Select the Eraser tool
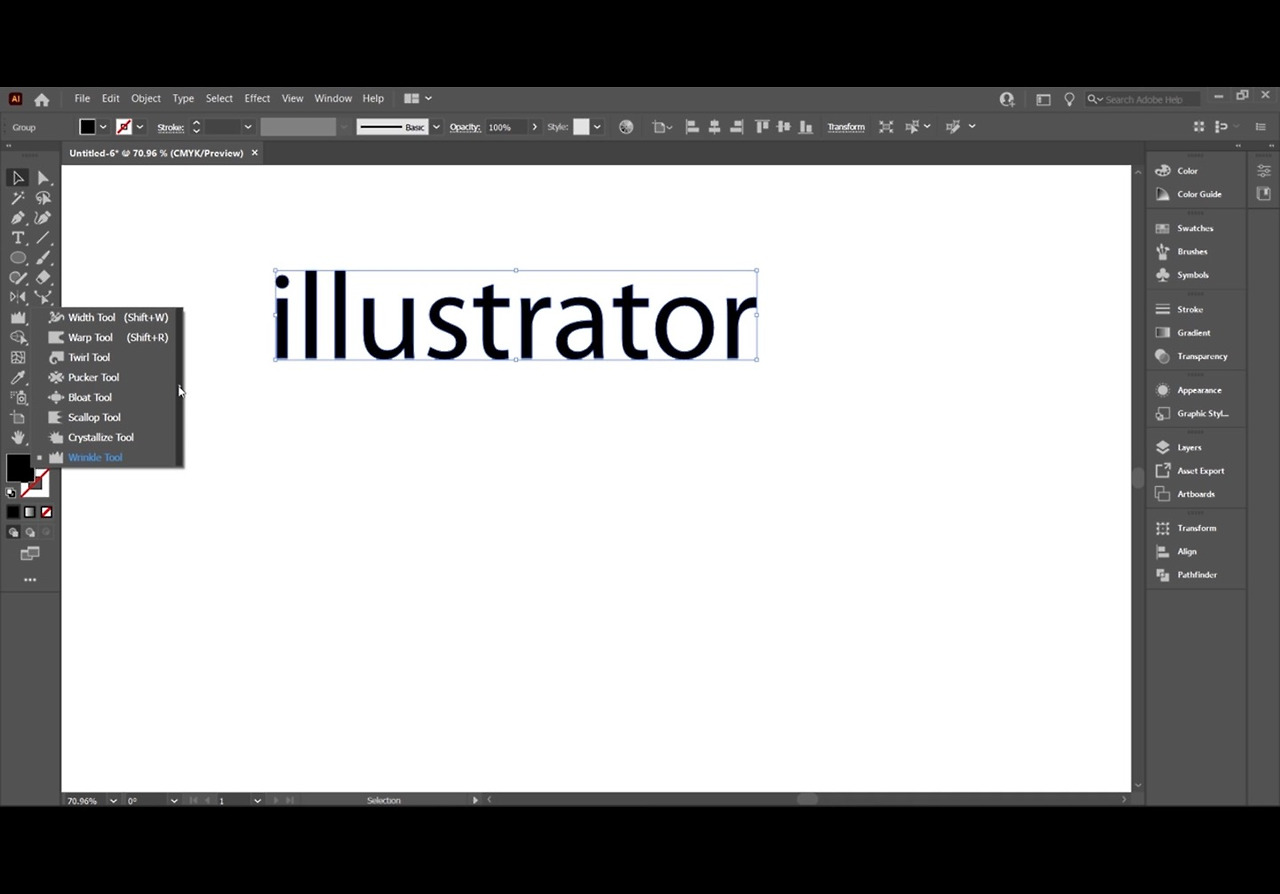 [x=43, y=278]
